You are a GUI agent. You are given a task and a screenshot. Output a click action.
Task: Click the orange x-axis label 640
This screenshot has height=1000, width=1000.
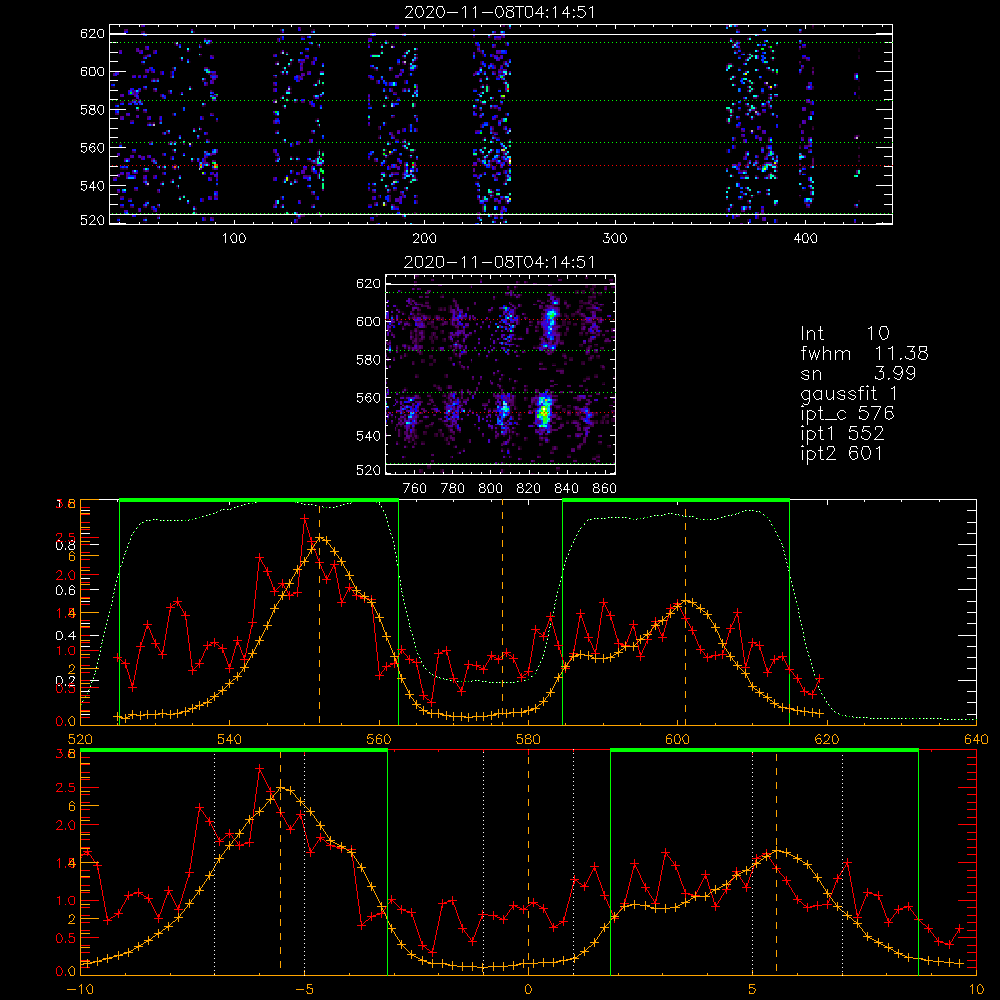point(976,740)
